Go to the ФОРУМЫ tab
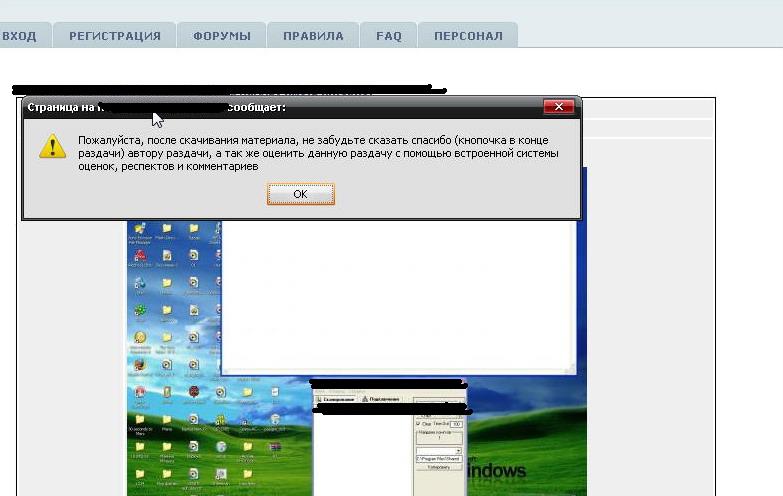This screenshot has width=783, height=496. click(x=222, y=35)
